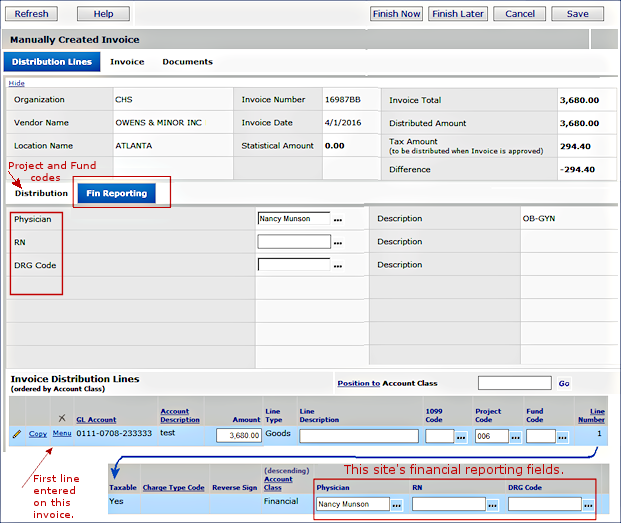Click the pencil edit icon on line 1
Image resolution: width=621 pixels, height=523 pixels.
(x=16, y=434)
